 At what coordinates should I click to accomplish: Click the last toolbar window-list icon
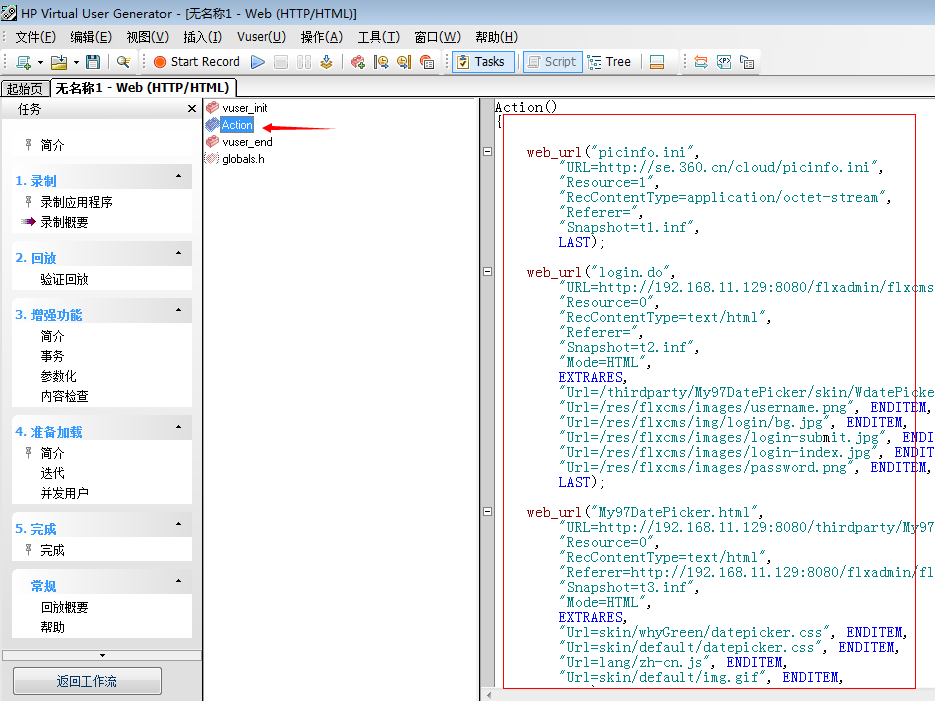(747, 62)
